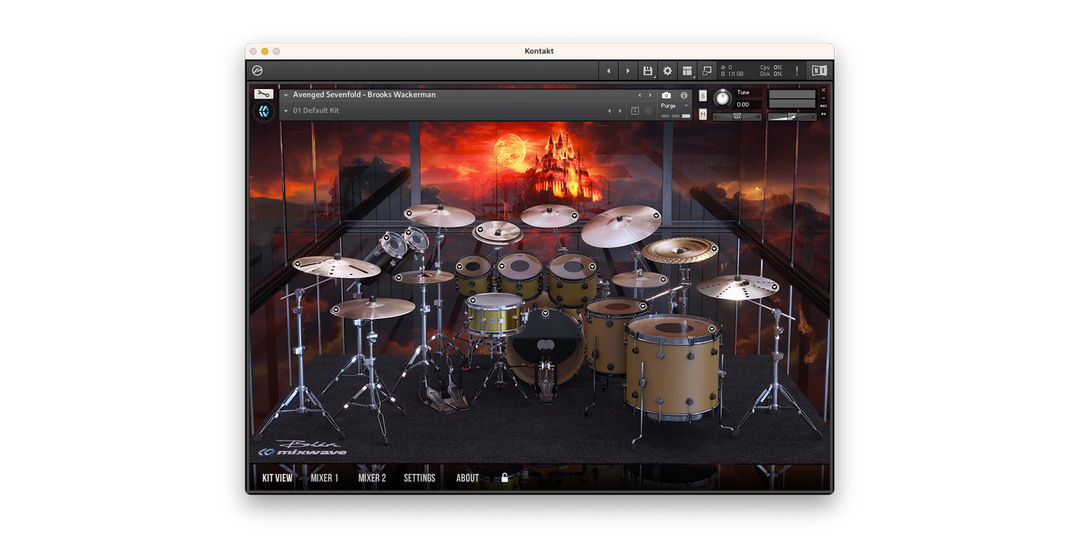Screen dimensions: 1080x541
Task: Click the panic exclamation mark icon
Action: click(x=797, y=71)
